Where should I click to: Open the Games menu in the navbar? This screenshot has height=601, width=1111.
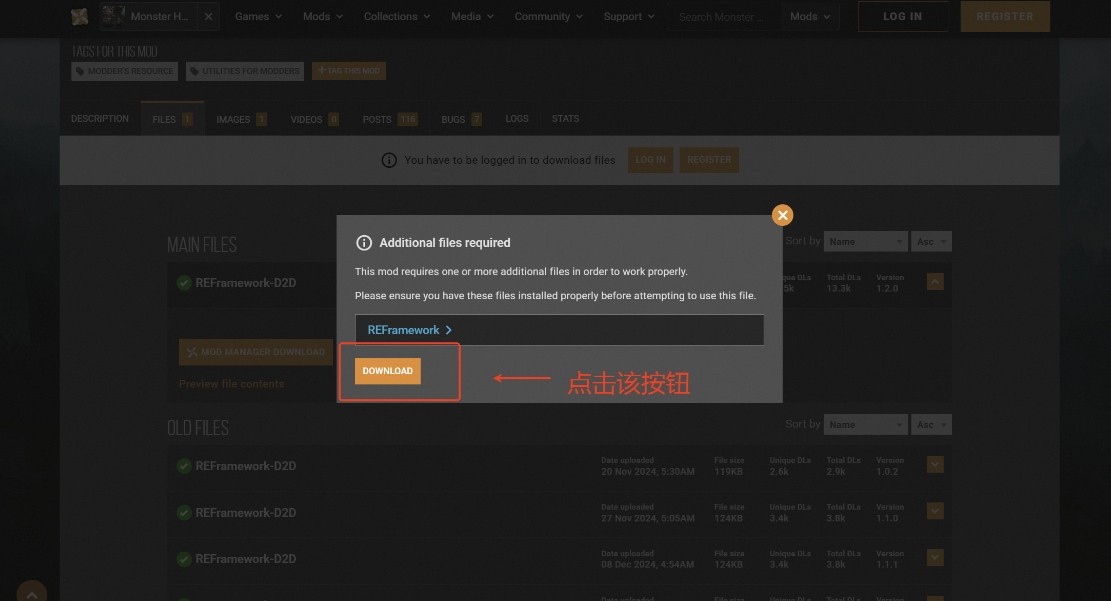pos(258,17)
